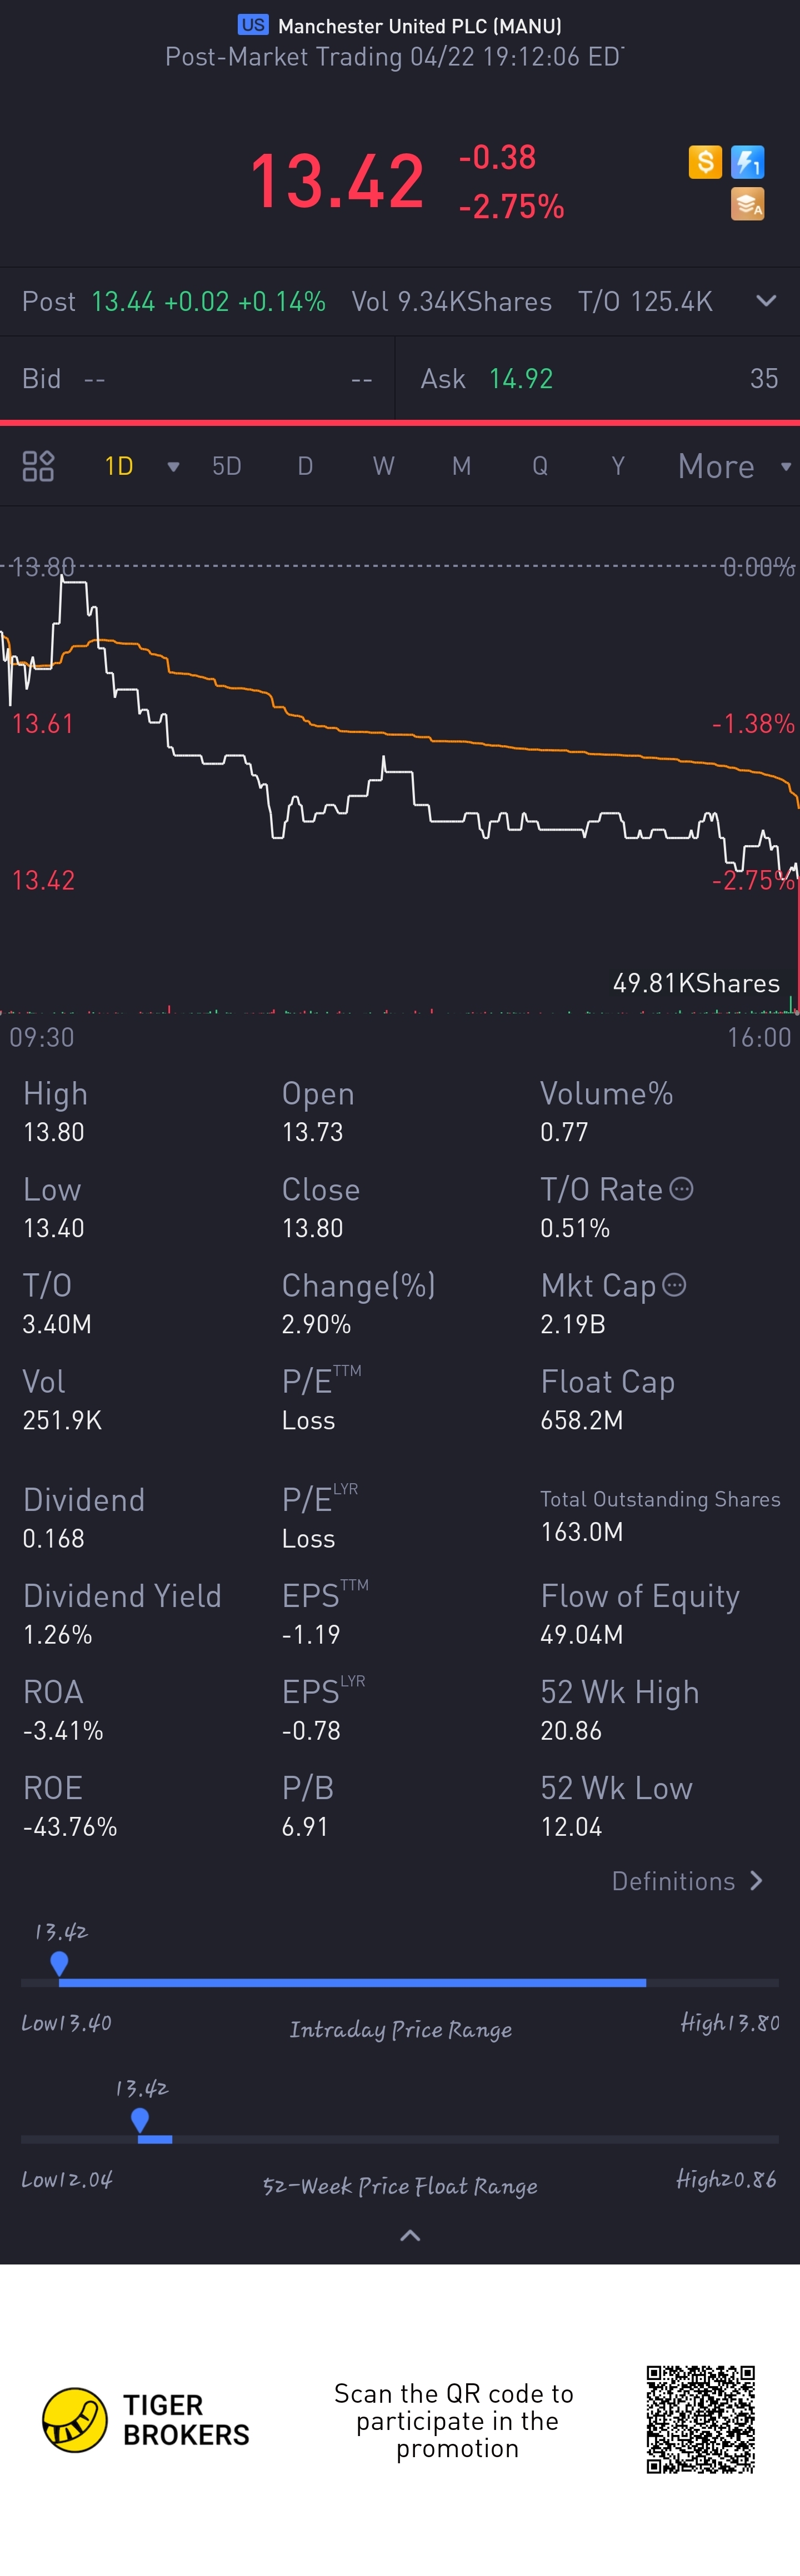Open the chart layout grid icon
800x2576 pixels.
click(x=38, y=466)
